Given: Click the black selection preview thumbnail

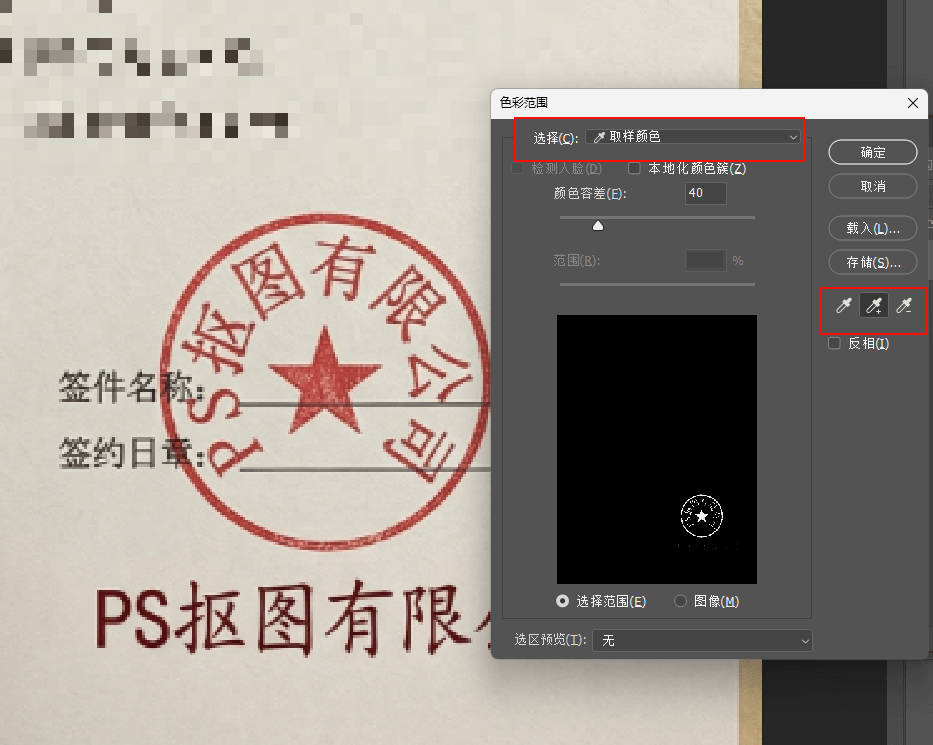Looking at the screenshot, I should click(x=656, y=448).
